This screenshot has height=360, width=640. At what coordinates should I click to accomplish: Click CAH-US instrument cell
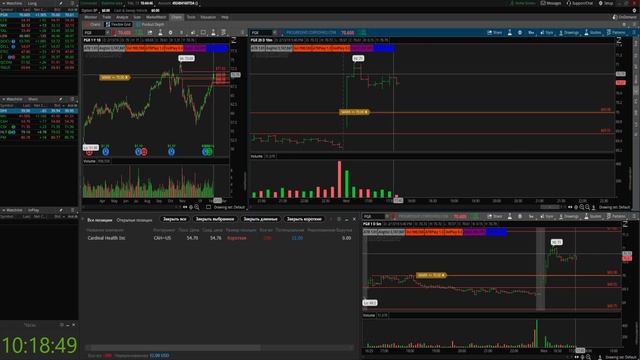pyautogui.click(x=162, y=238)
